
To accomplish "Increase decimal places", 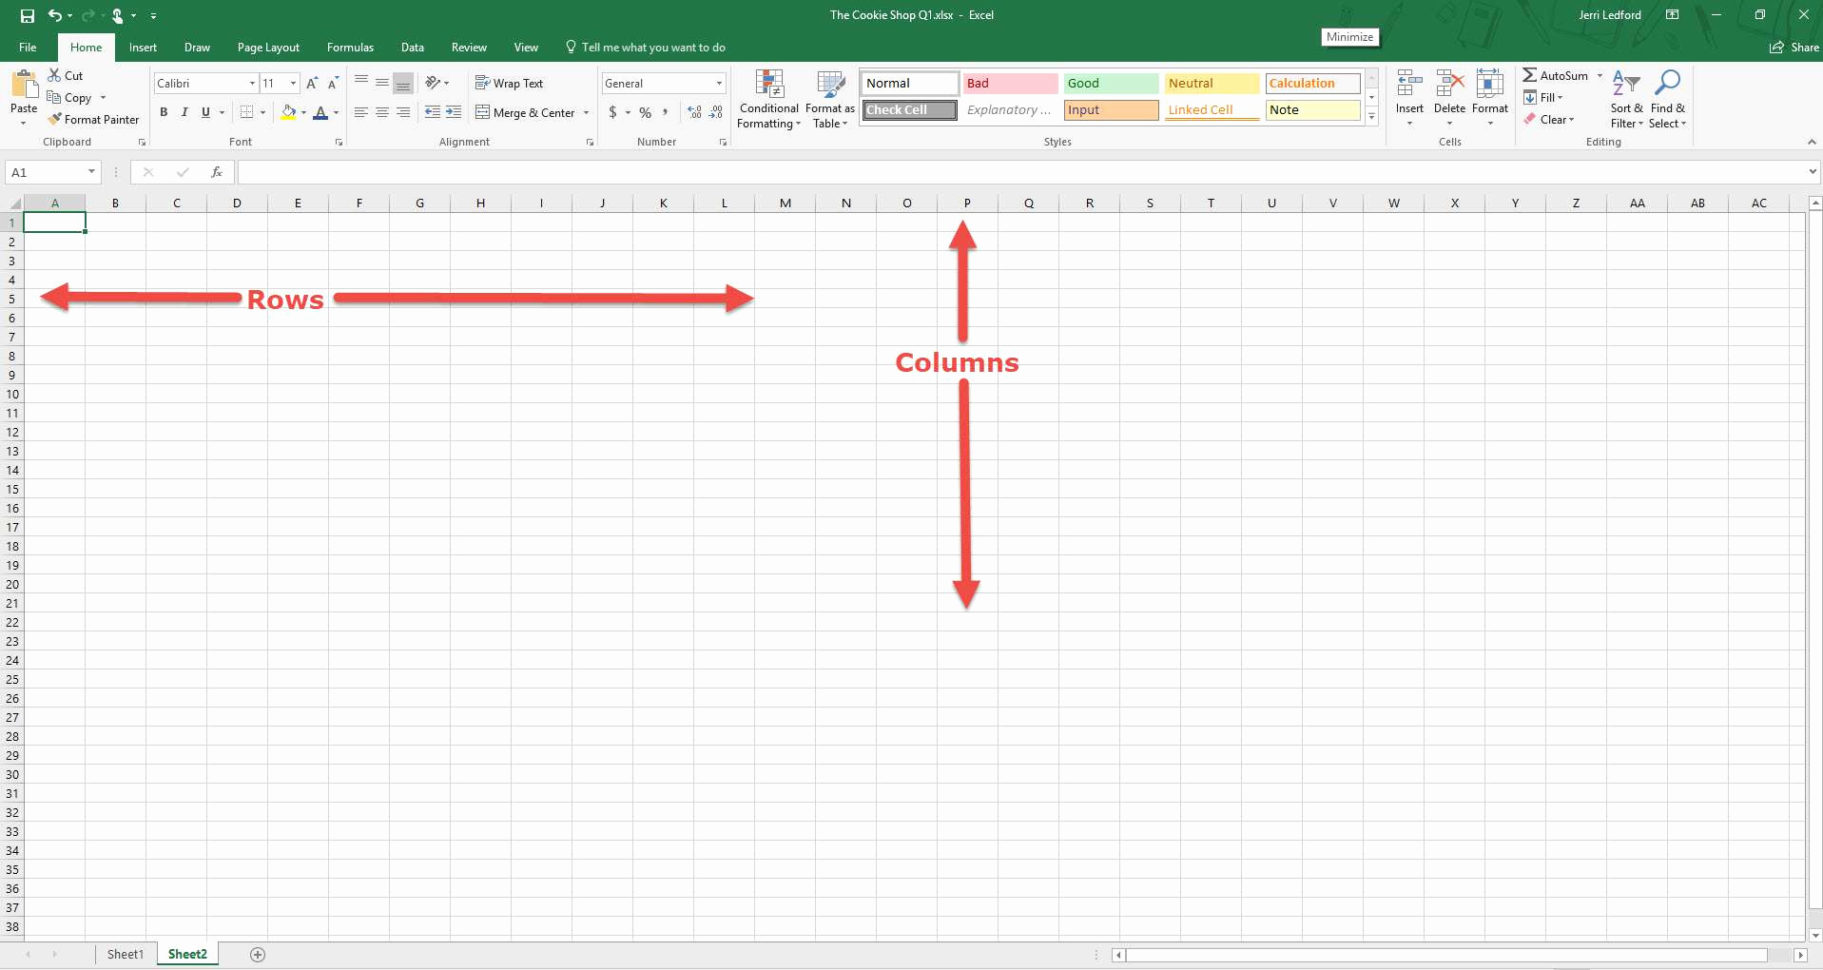I will (x=695, y=113).
